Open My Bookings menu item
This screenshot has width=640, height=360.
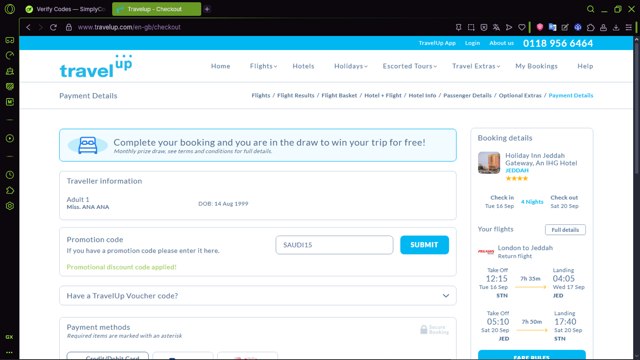tap(536, 66)
